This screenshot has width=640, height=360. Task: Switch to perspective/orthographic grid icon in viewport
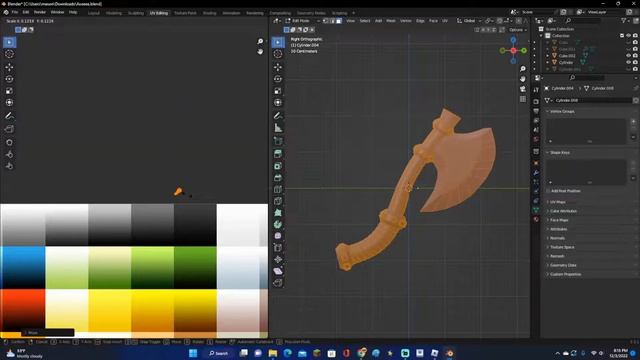click(x=523, y=99)
